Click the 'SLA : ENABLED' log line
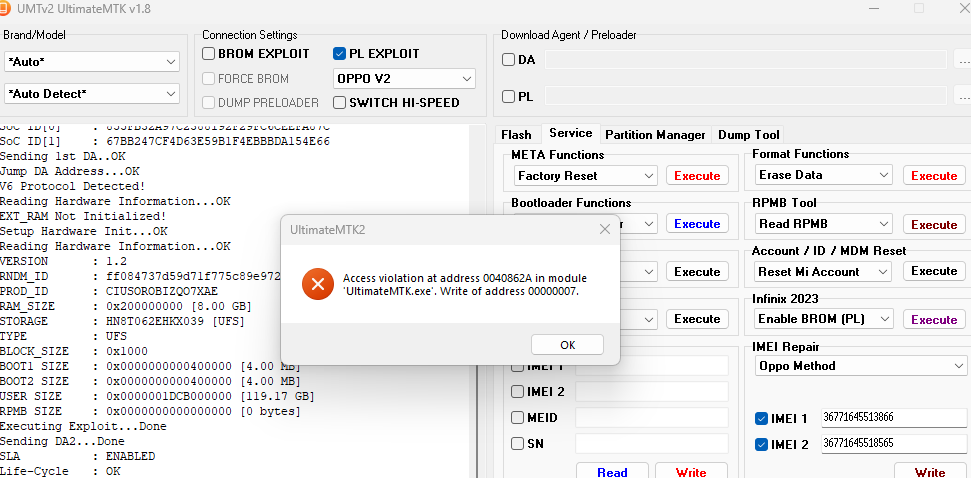This screenshot has width=971, height=478. point(77,456)
